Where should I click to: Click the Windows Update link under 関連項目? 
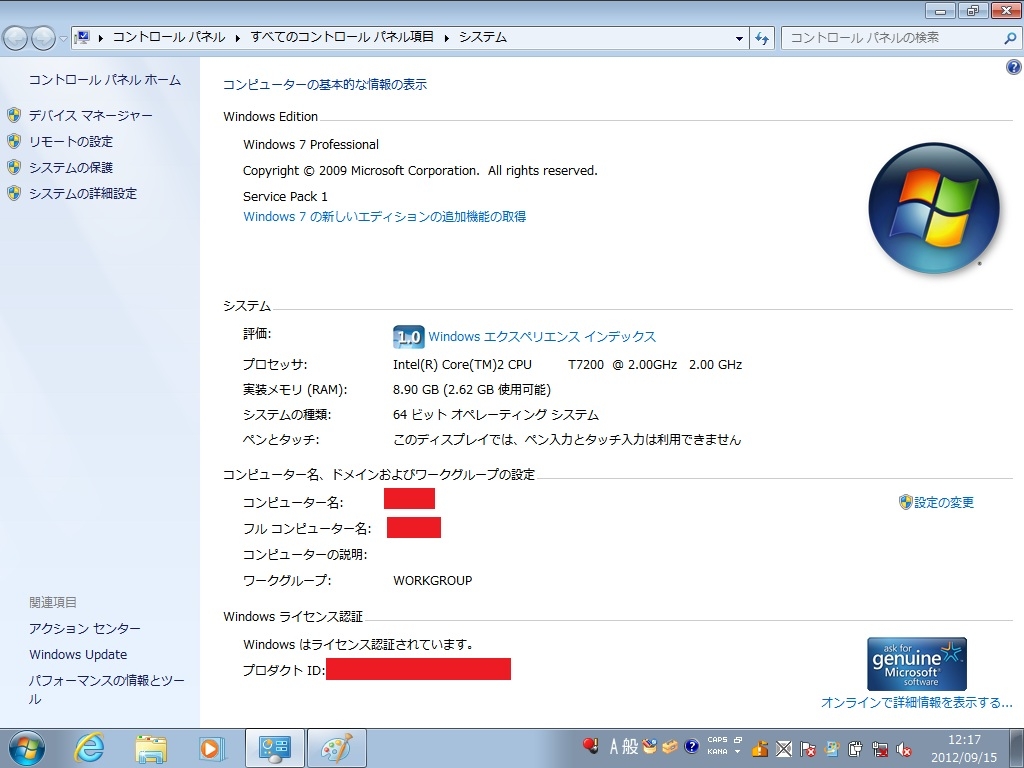click(x=78, y=655)
